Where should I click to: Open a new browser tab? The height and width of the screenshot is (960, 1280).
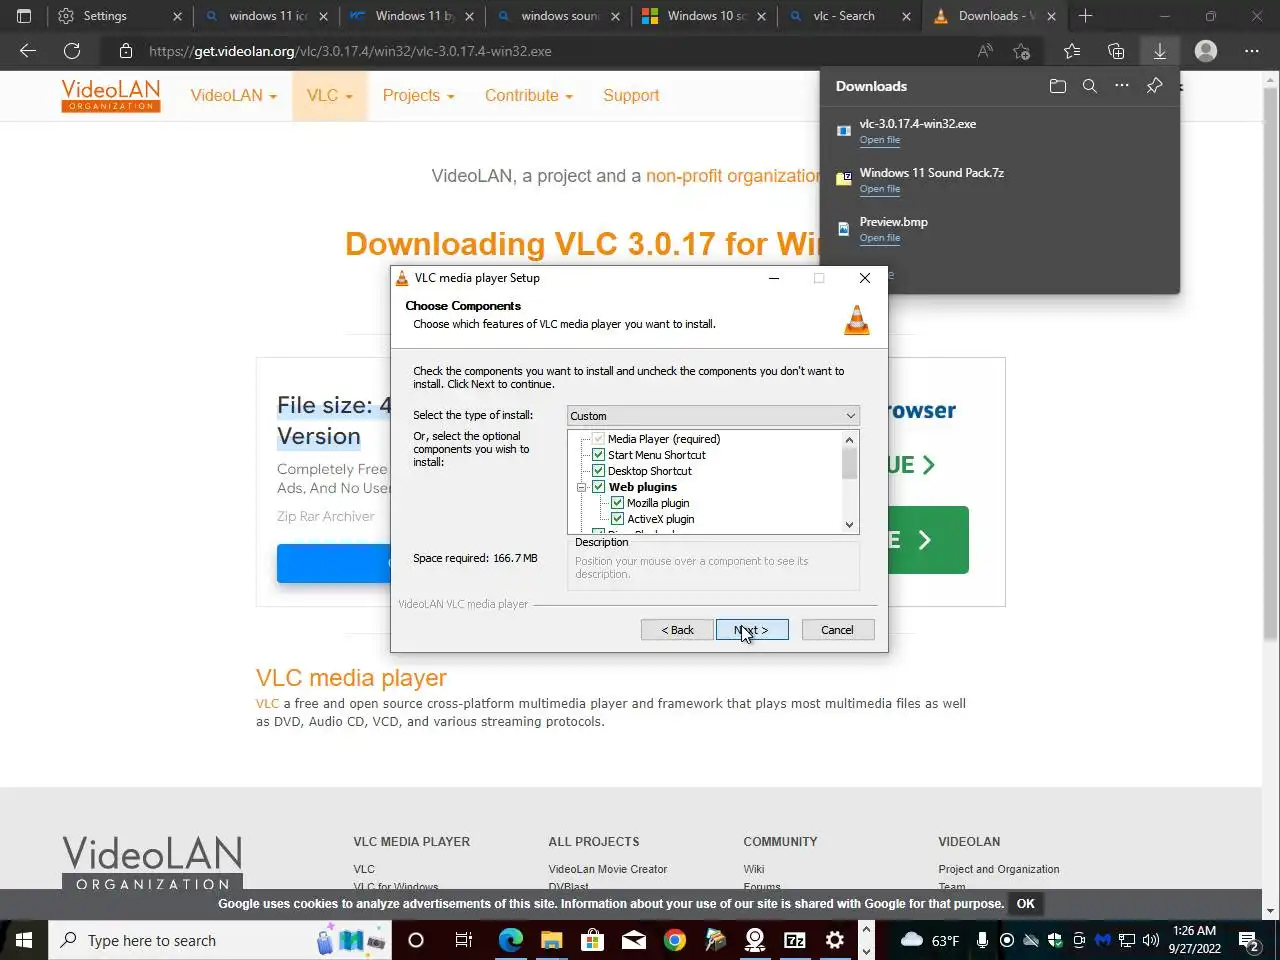[x=1086, y=16]
